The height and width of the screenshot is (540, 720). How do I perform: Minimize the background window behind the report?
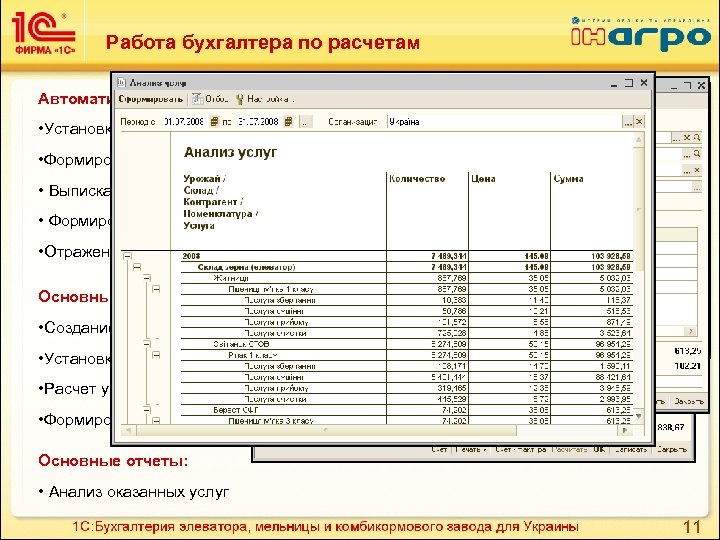674,86
